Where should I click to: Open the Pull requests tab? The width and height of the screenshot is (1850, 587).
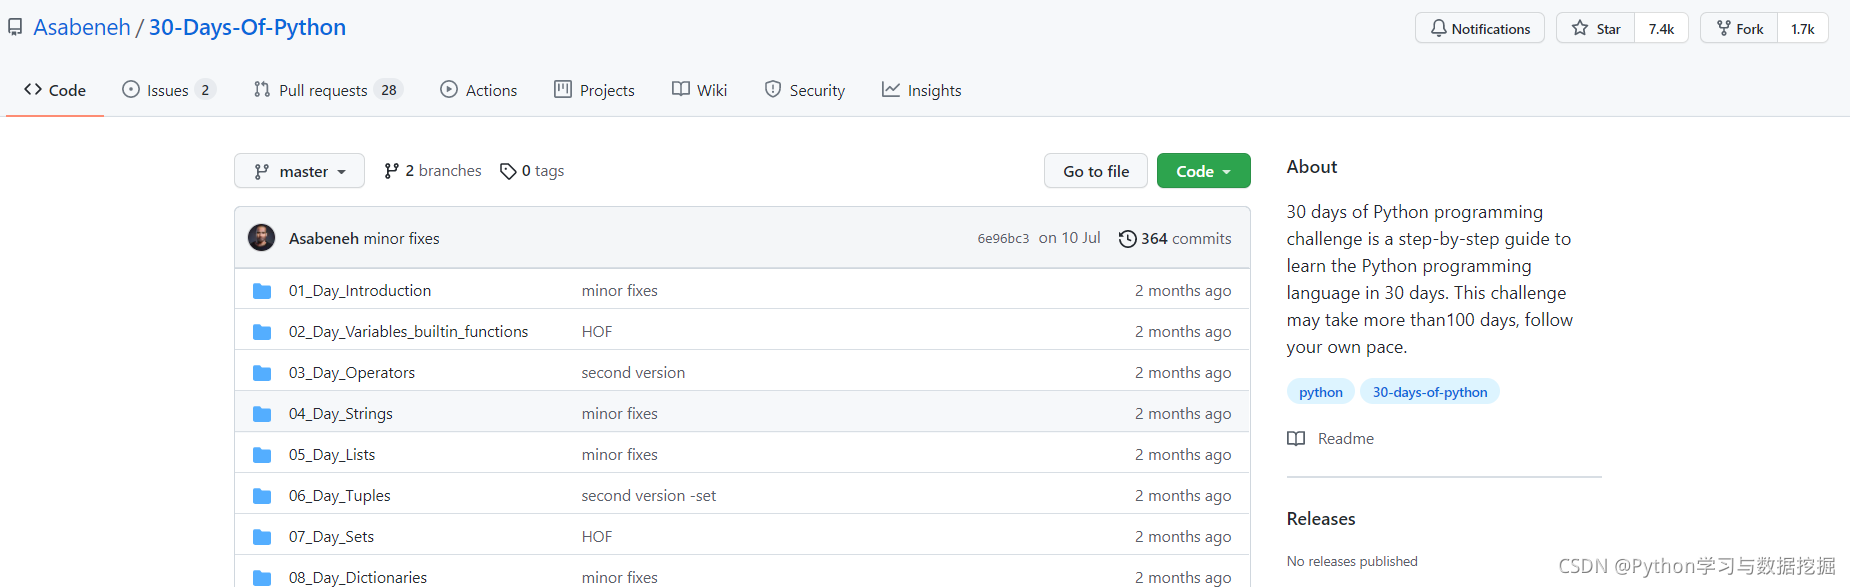(327, 90)
